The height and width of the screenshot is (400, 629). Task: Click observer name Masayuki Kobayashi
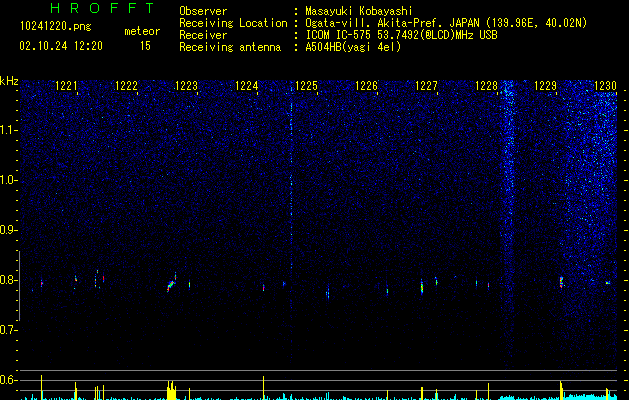pos(359,11)
